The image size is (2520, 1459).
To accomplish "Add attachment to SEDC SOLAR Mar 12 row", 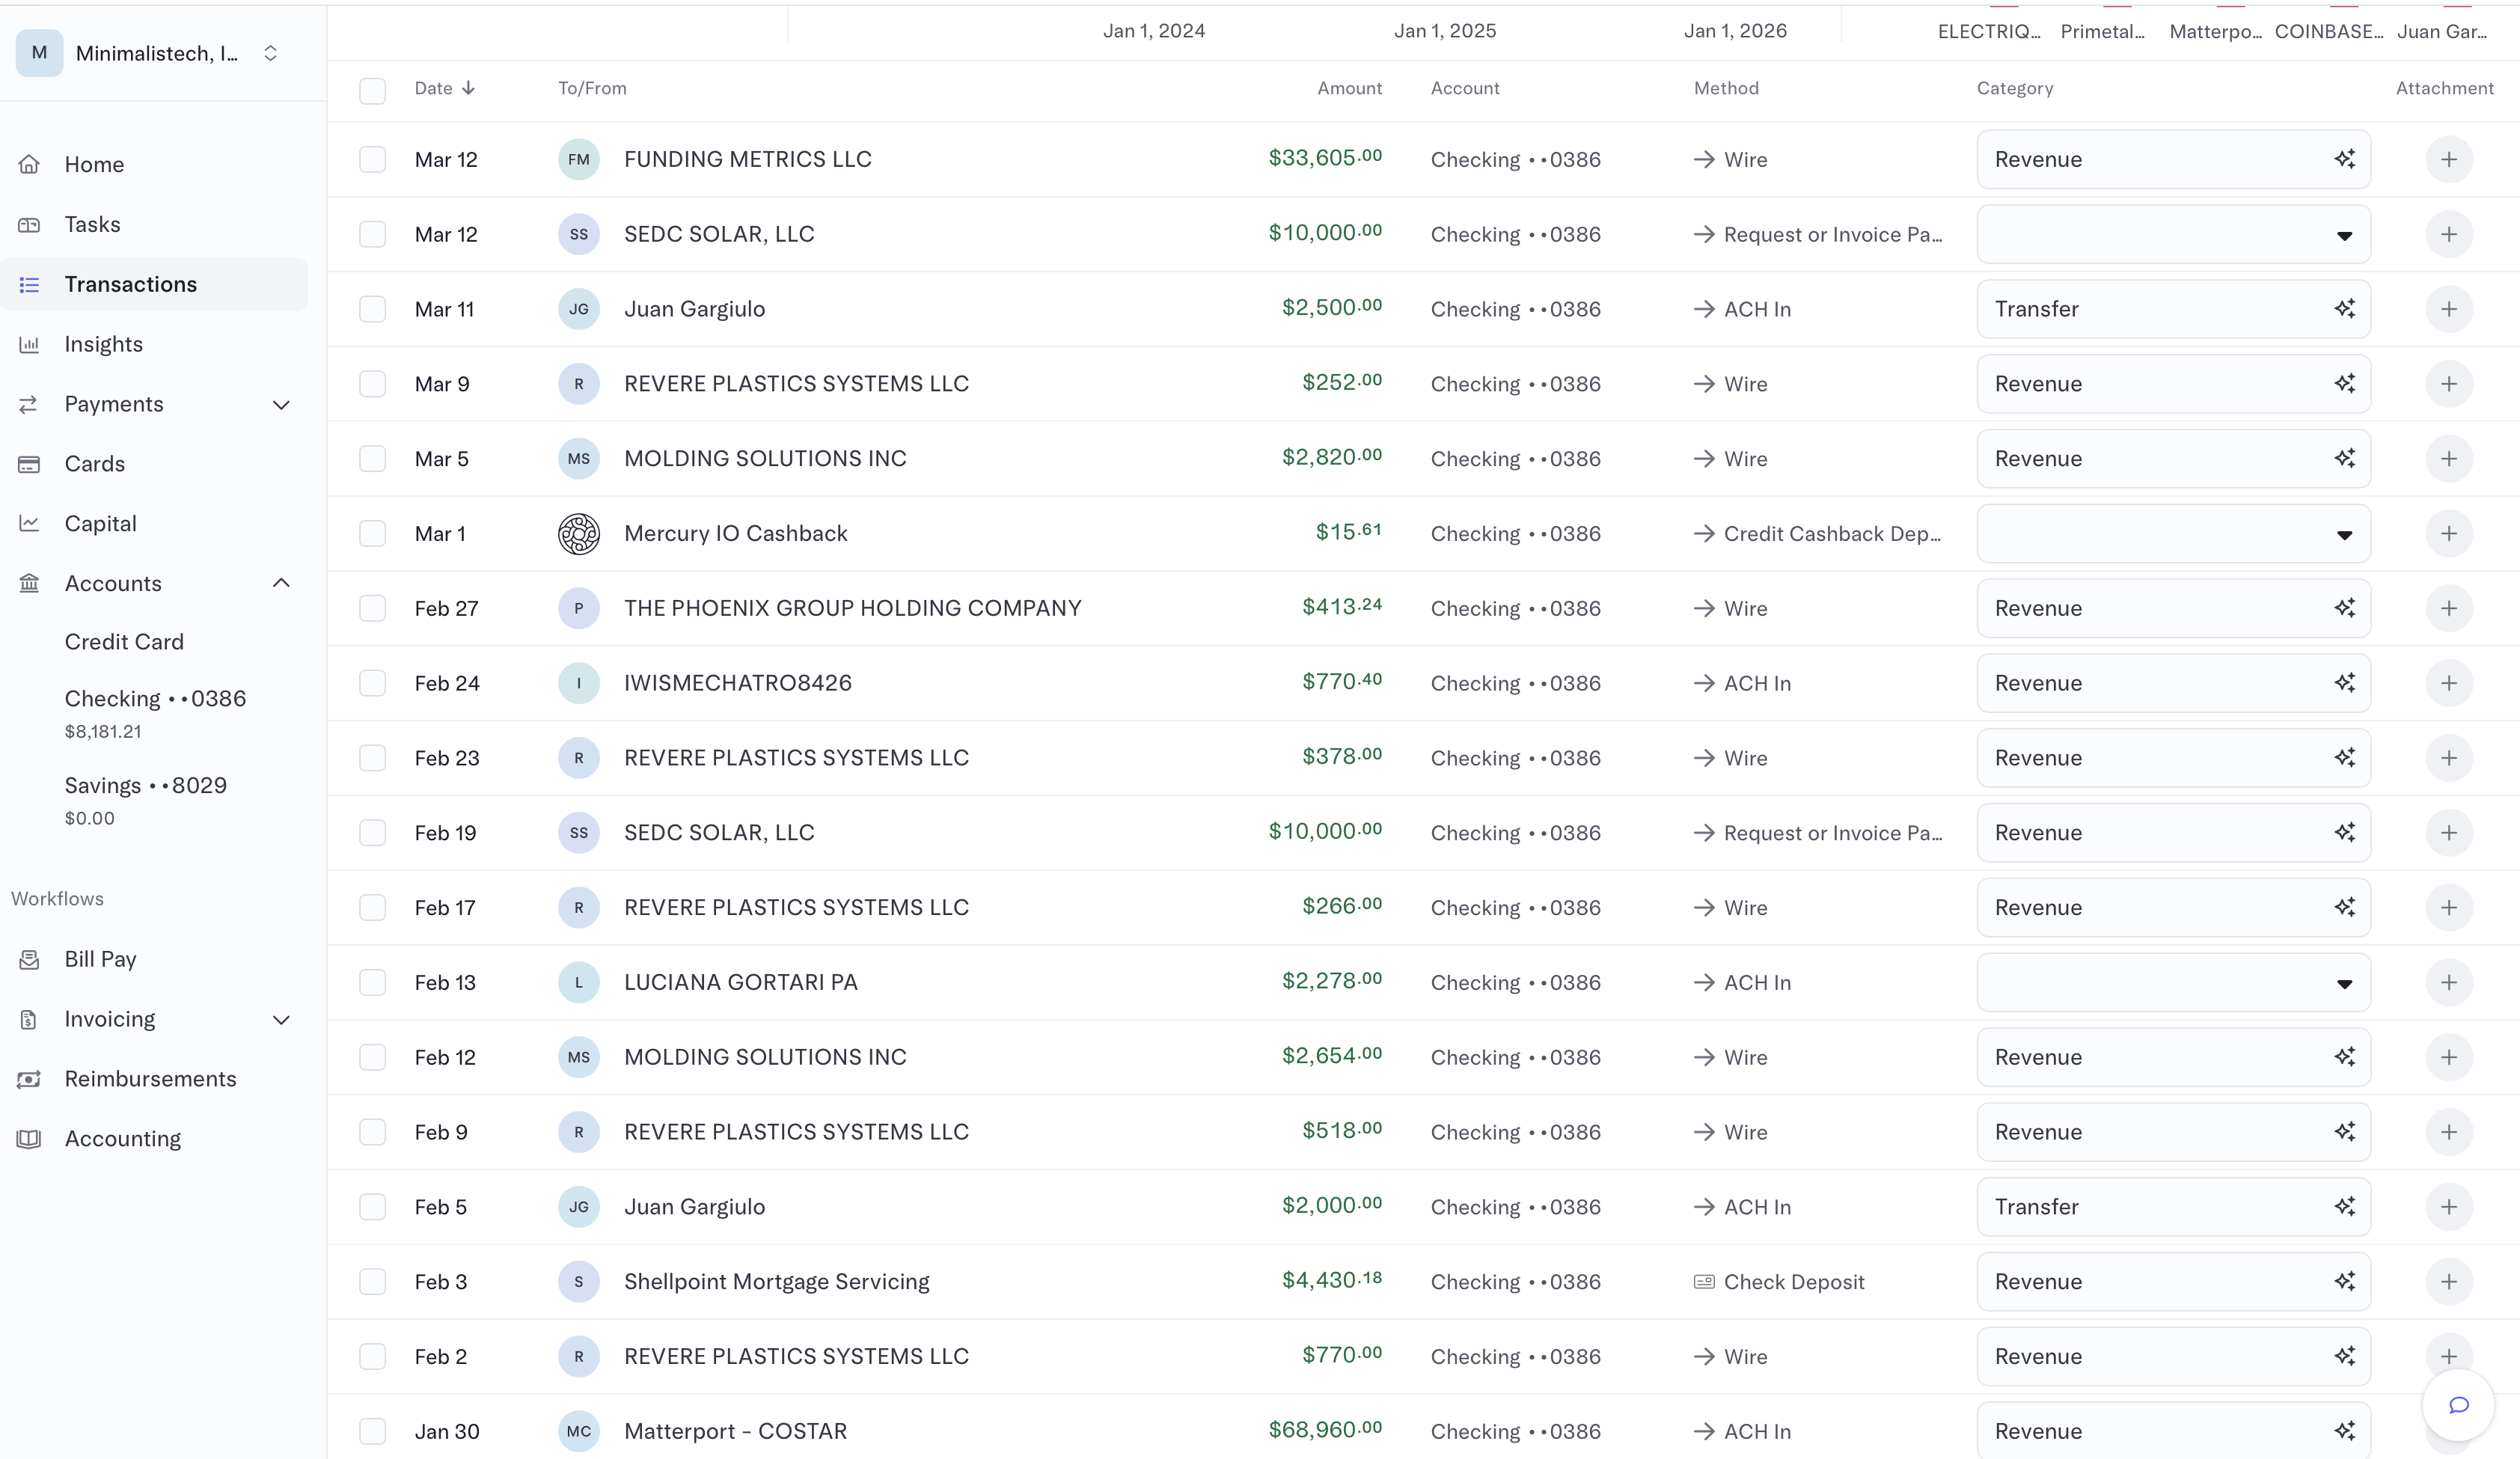I will (x=2448, y=234).
